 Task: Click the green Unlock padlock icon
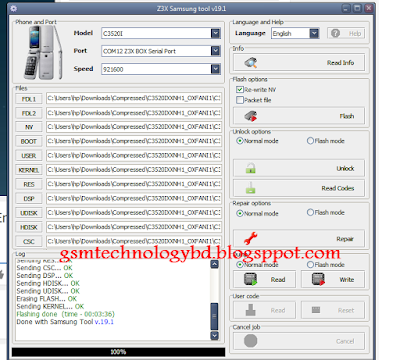point(251,168)
